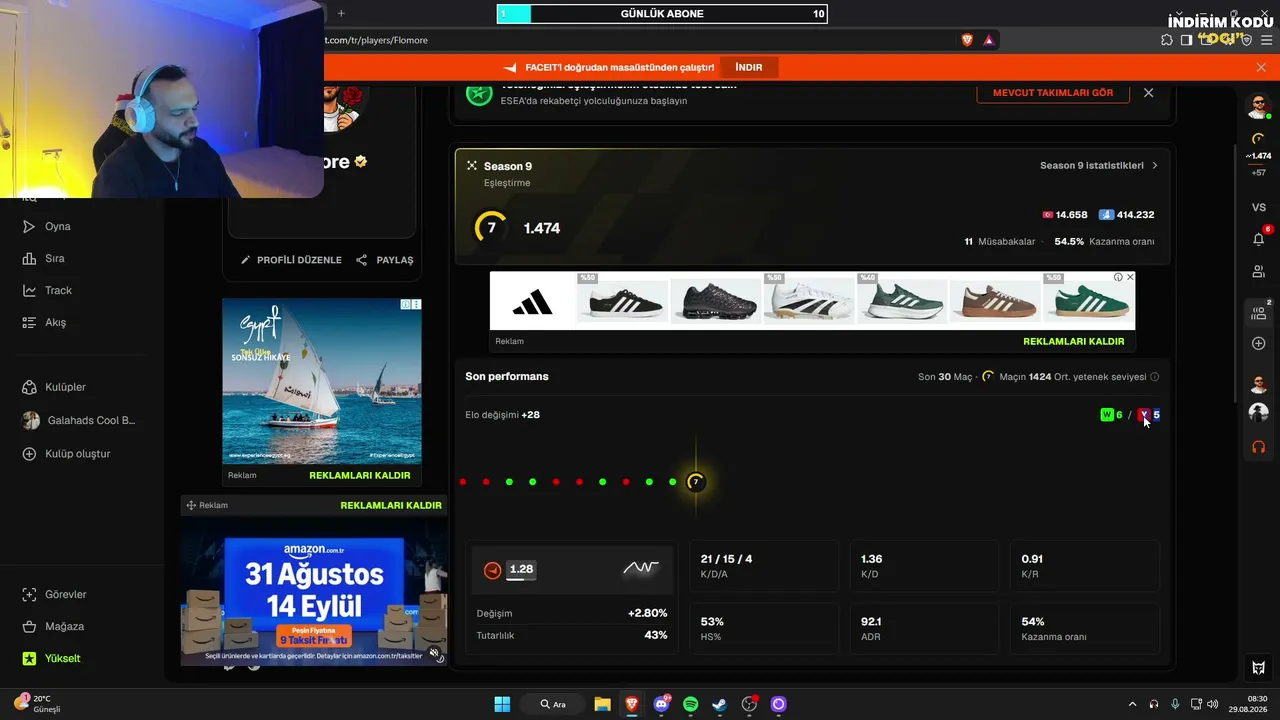
Task: Open File Explorer from the taskbar
Action: 602,704
